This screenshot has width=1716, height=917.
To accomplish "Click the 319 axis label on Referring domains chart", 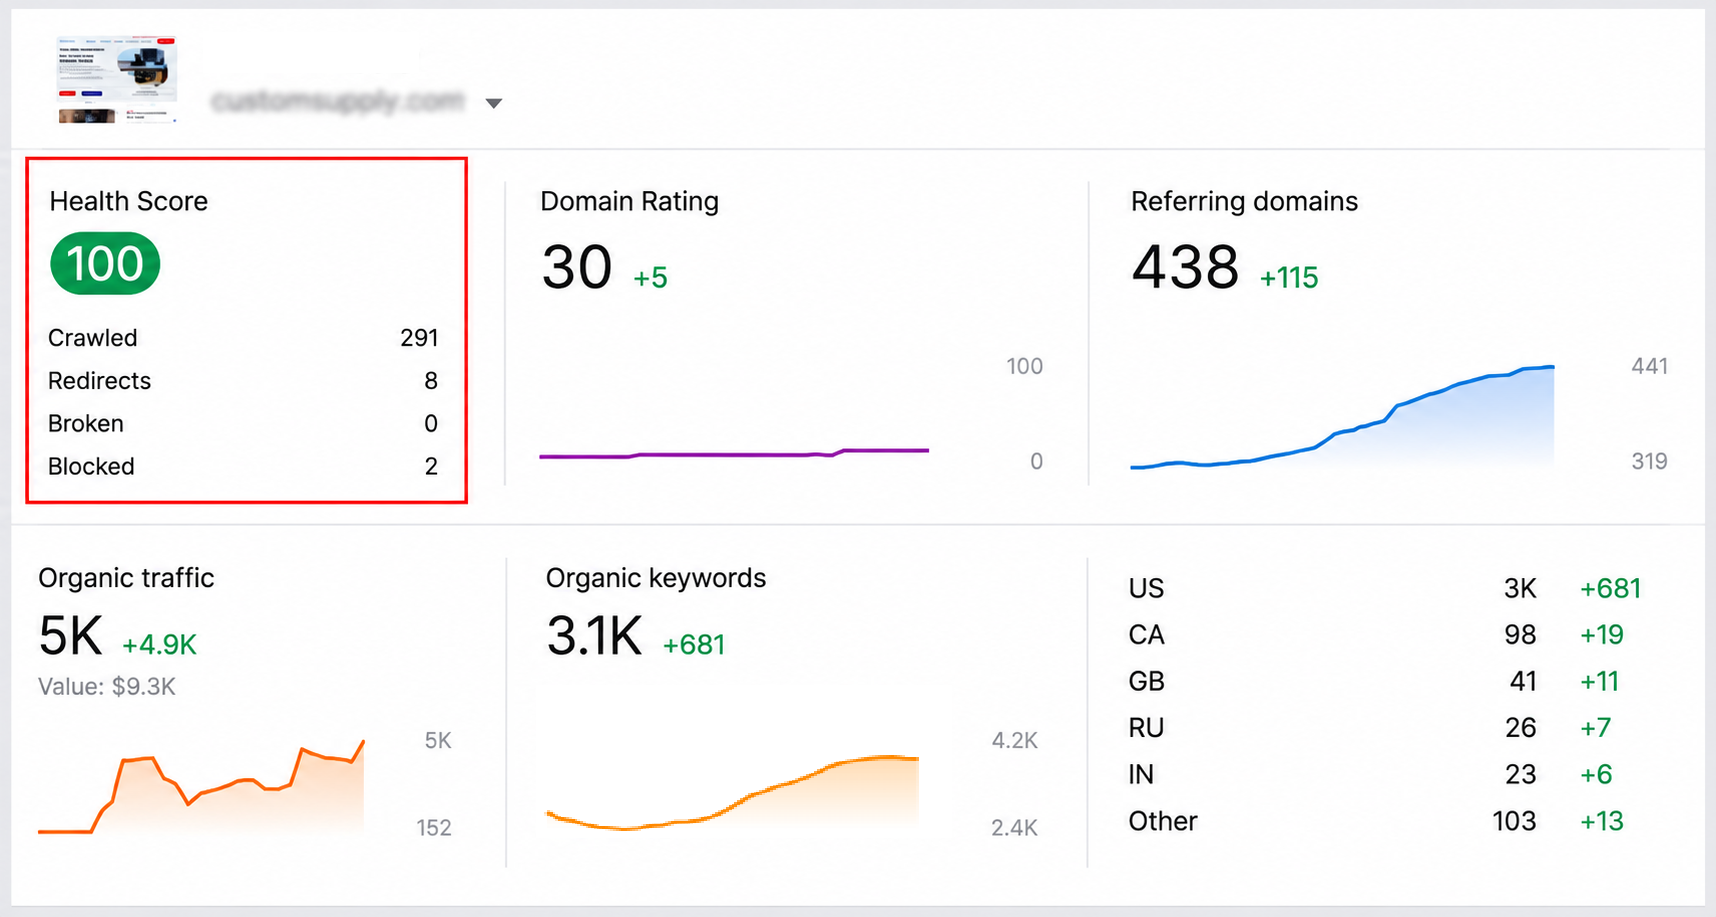I will point(1649,461).
